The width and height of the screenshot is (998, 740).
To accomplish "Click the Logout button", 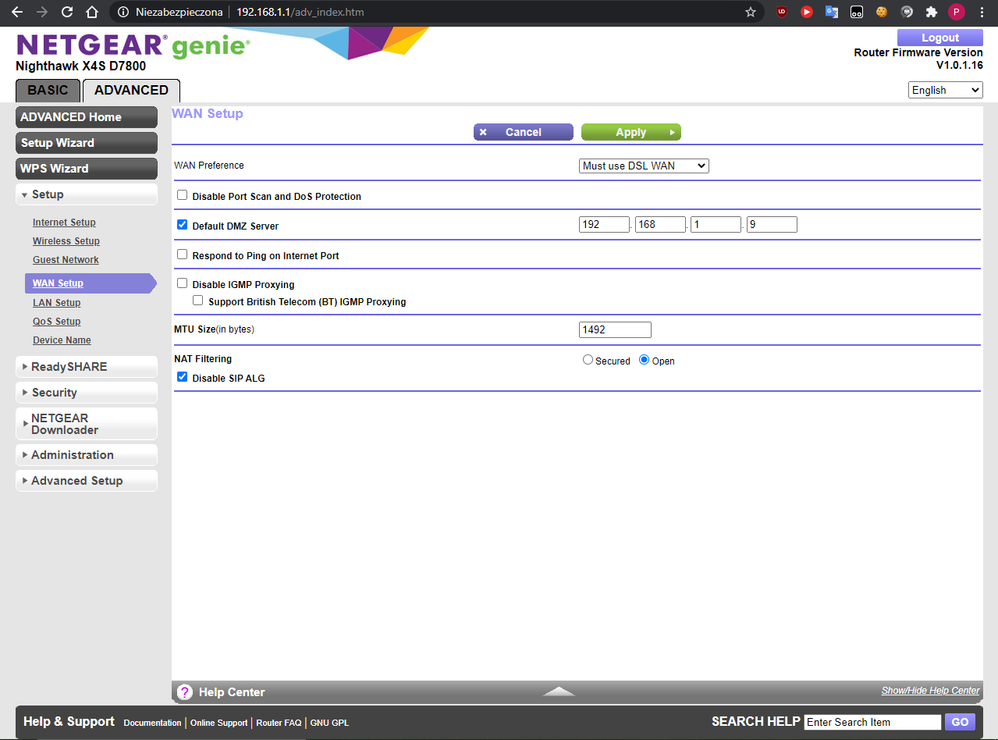I will pos(940,38).
